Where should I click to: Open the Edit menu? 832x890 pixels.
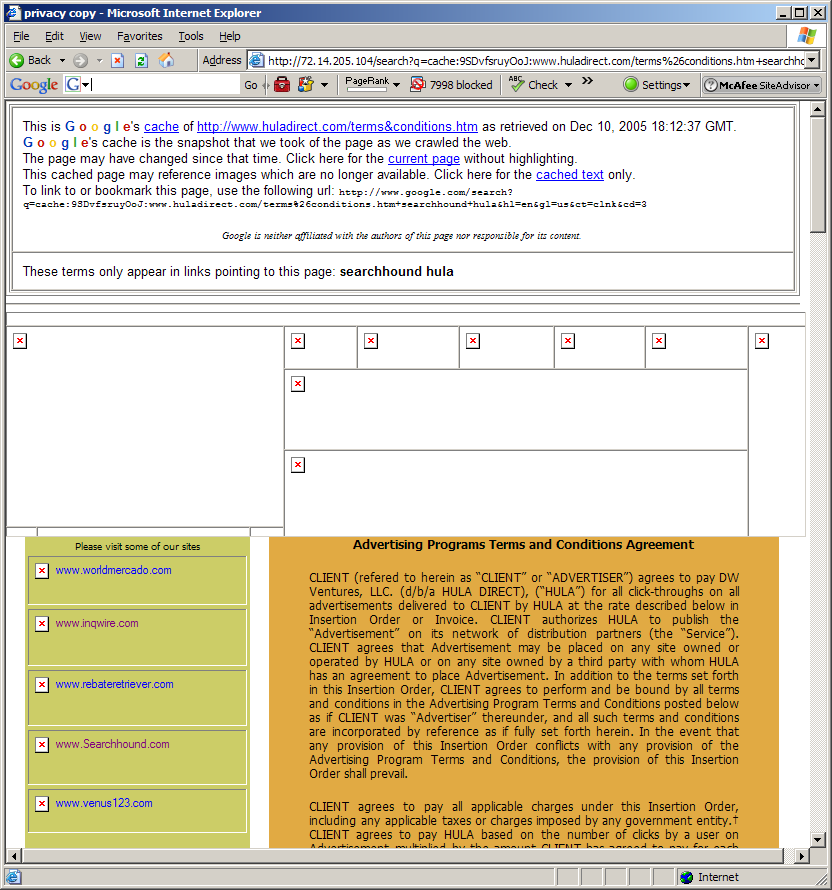click(x=54, y=36)
